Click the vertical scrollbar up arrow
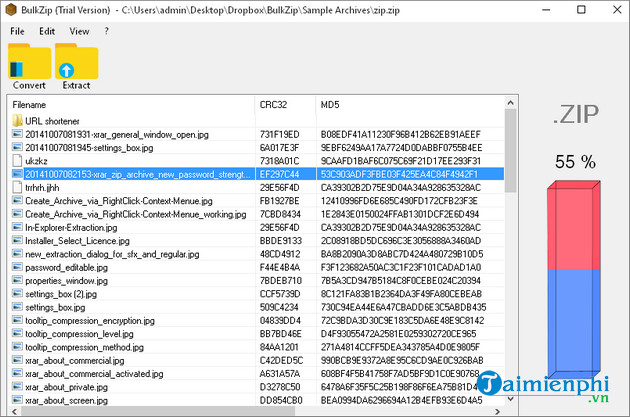 pyautogui.click(x=510, y=103)
